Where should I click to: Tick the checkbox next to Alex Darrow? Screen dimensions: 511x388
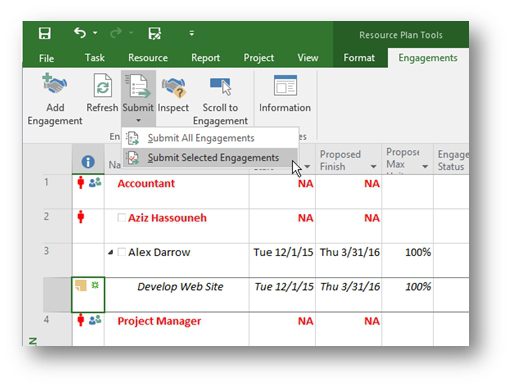coord(122,252)
